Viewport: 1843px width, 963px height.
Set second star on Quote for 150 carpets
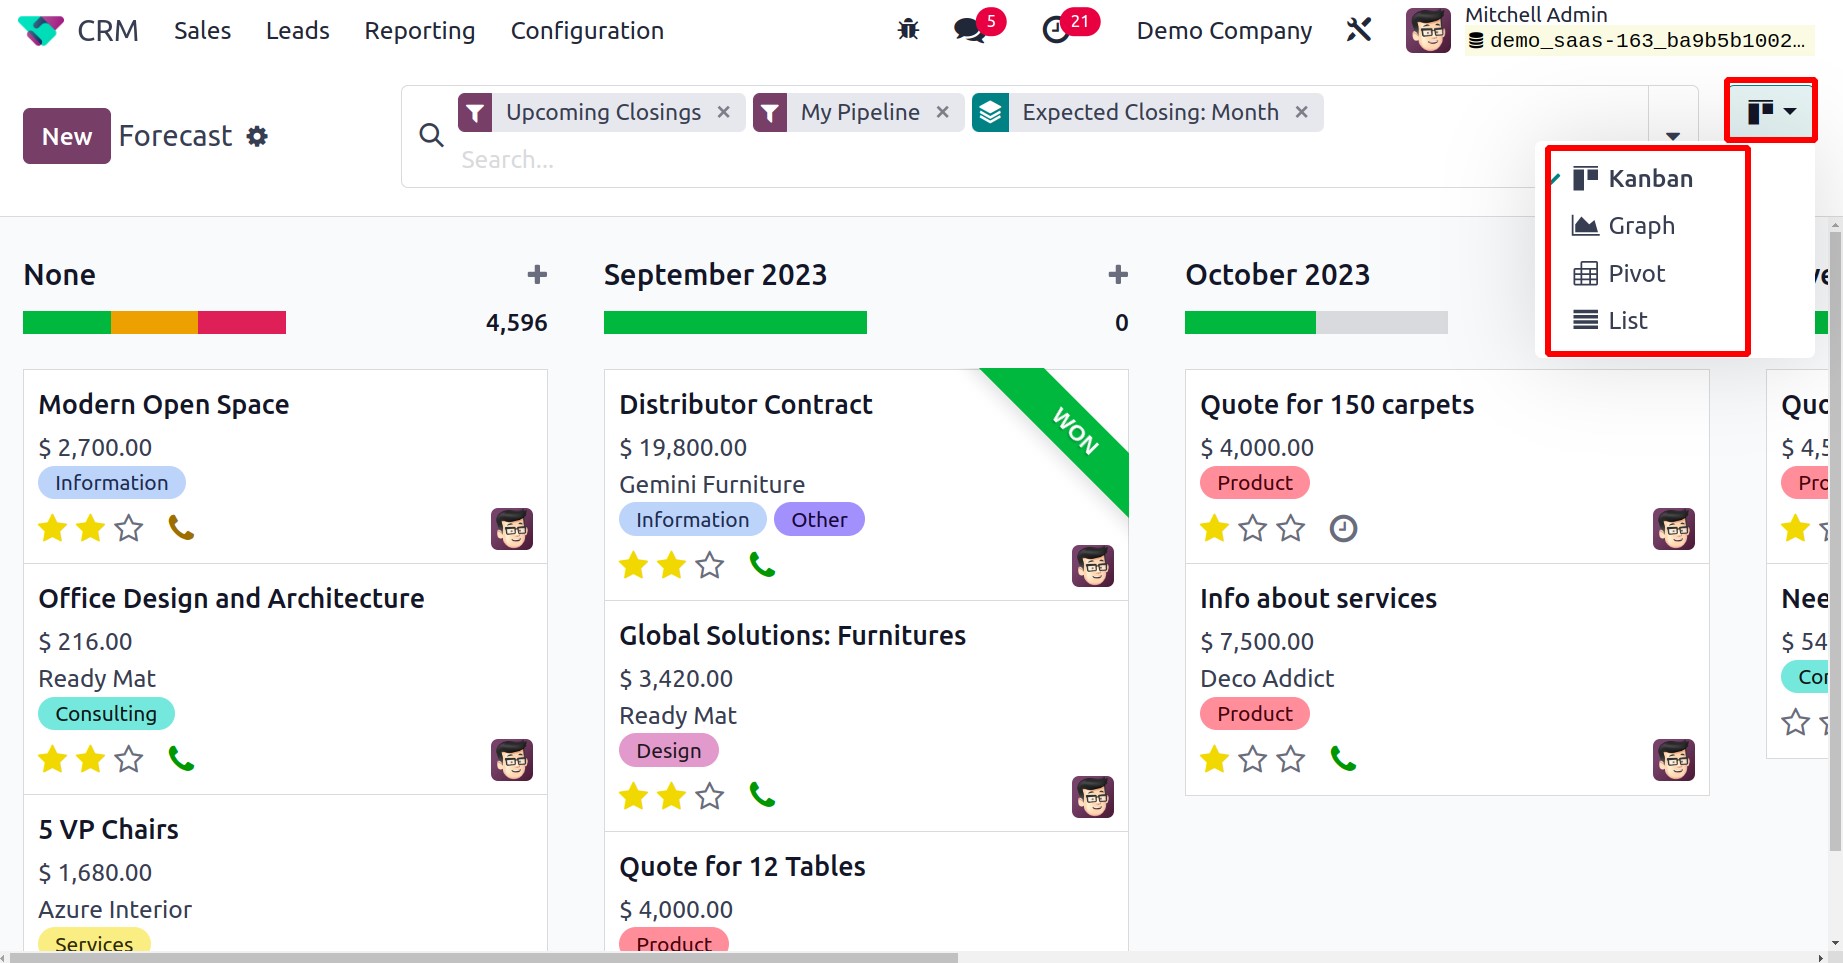(1253, 528)
